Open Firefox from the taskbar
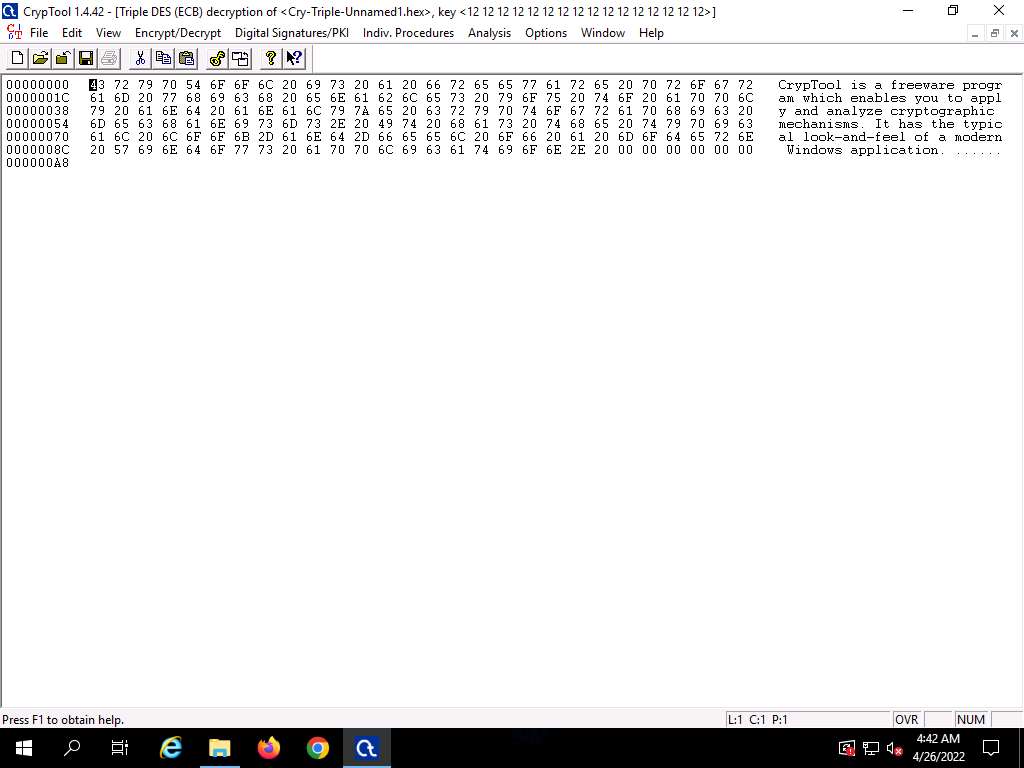Screen dimensions: 1024x768 pos(269,748)
